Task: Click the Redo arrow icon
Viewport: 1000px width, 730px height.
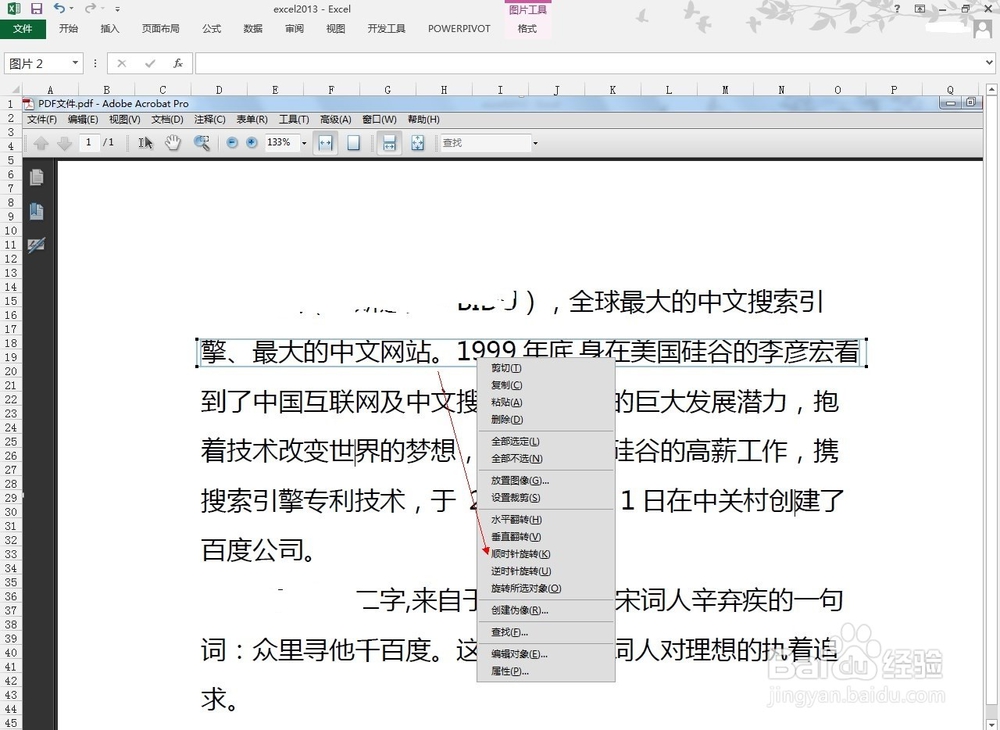Action: pyautogui.click(x=90, y=8)
